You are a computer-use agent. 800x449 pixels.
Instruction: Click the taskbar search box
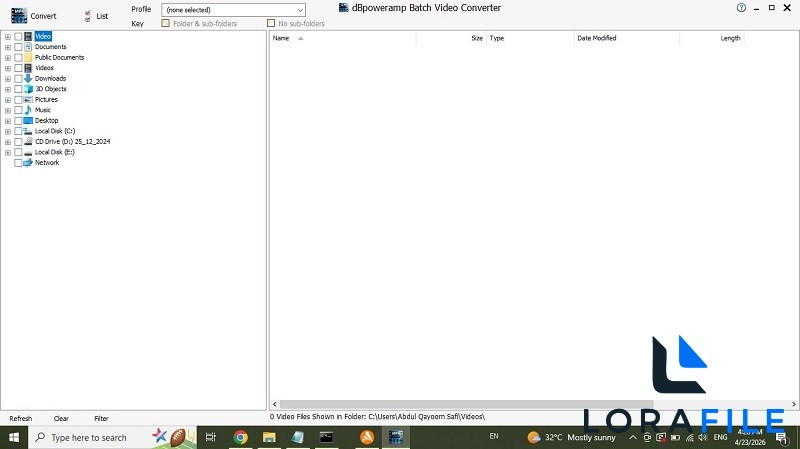tap(112, 437)
